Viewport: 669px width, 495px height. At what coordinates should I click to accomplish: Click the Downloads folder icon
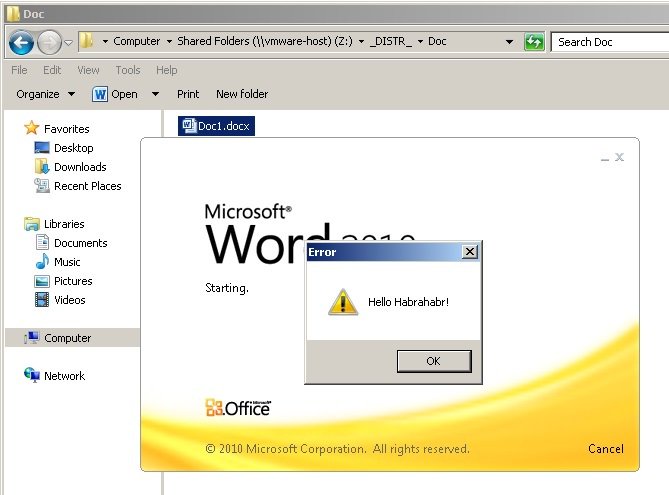click(42, 166)
